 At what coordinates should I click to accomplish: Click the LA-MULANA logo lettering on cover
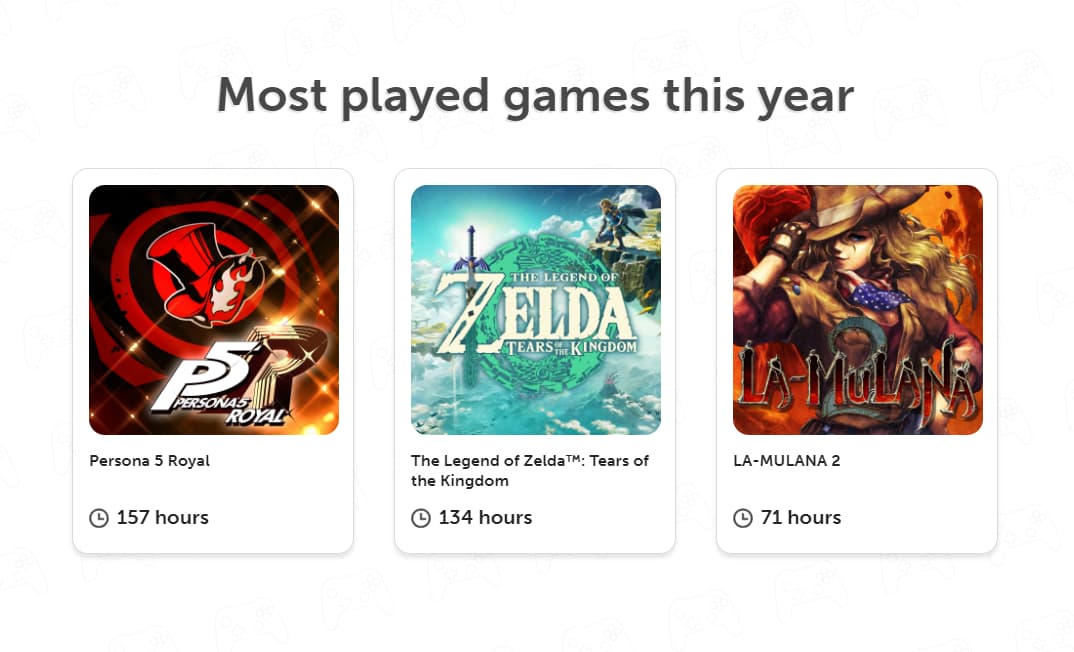(857, 380)
